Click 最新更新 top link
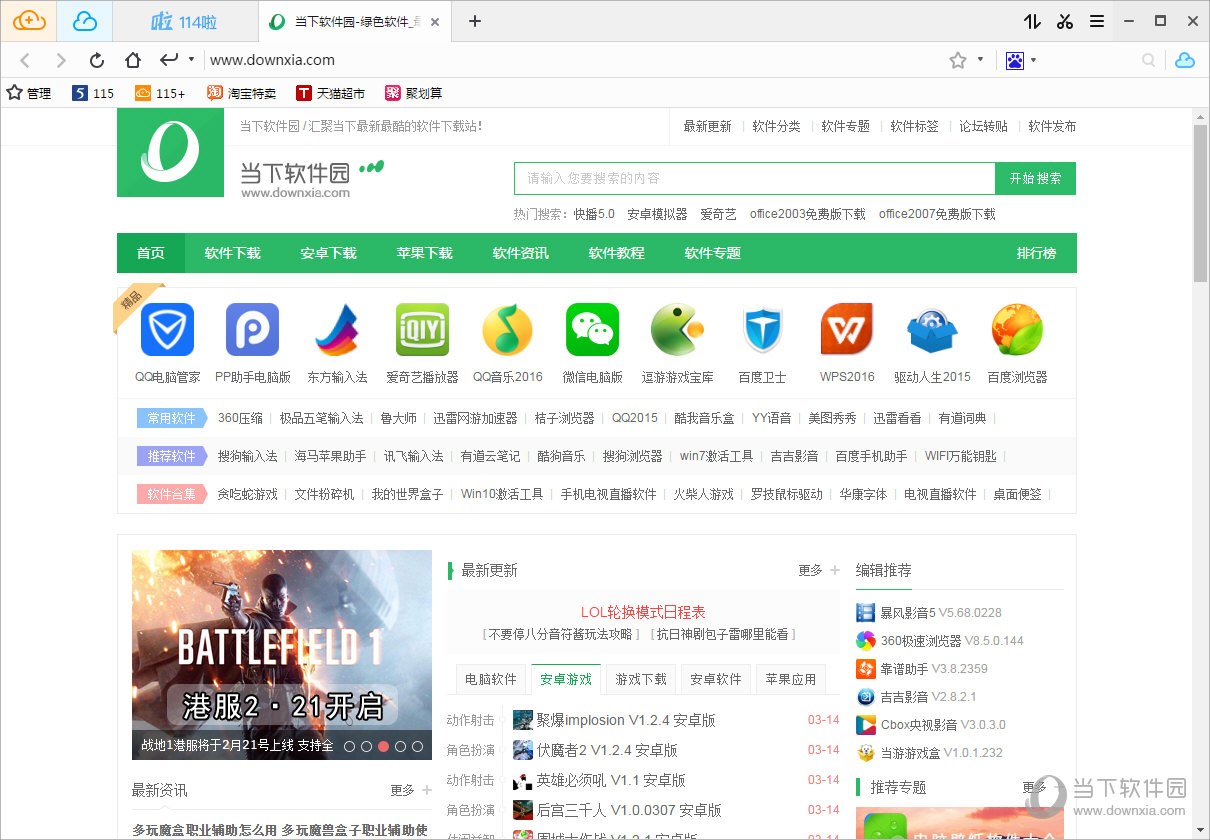This screenshot has height=840, width=1210. [708, 126]
